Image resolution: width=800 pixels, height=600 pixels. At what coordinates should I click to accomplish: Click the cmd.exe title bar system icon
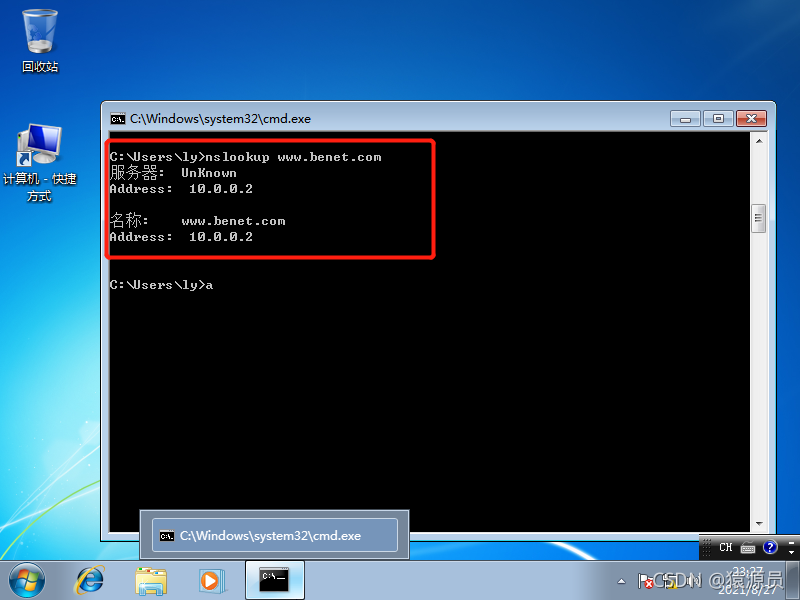tap(118, 119)
